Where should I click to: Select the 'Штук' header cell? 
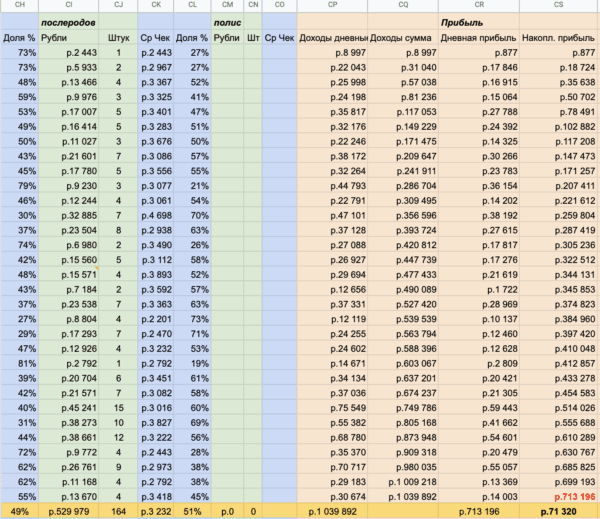pyautogui.click(x=118, y=38)
